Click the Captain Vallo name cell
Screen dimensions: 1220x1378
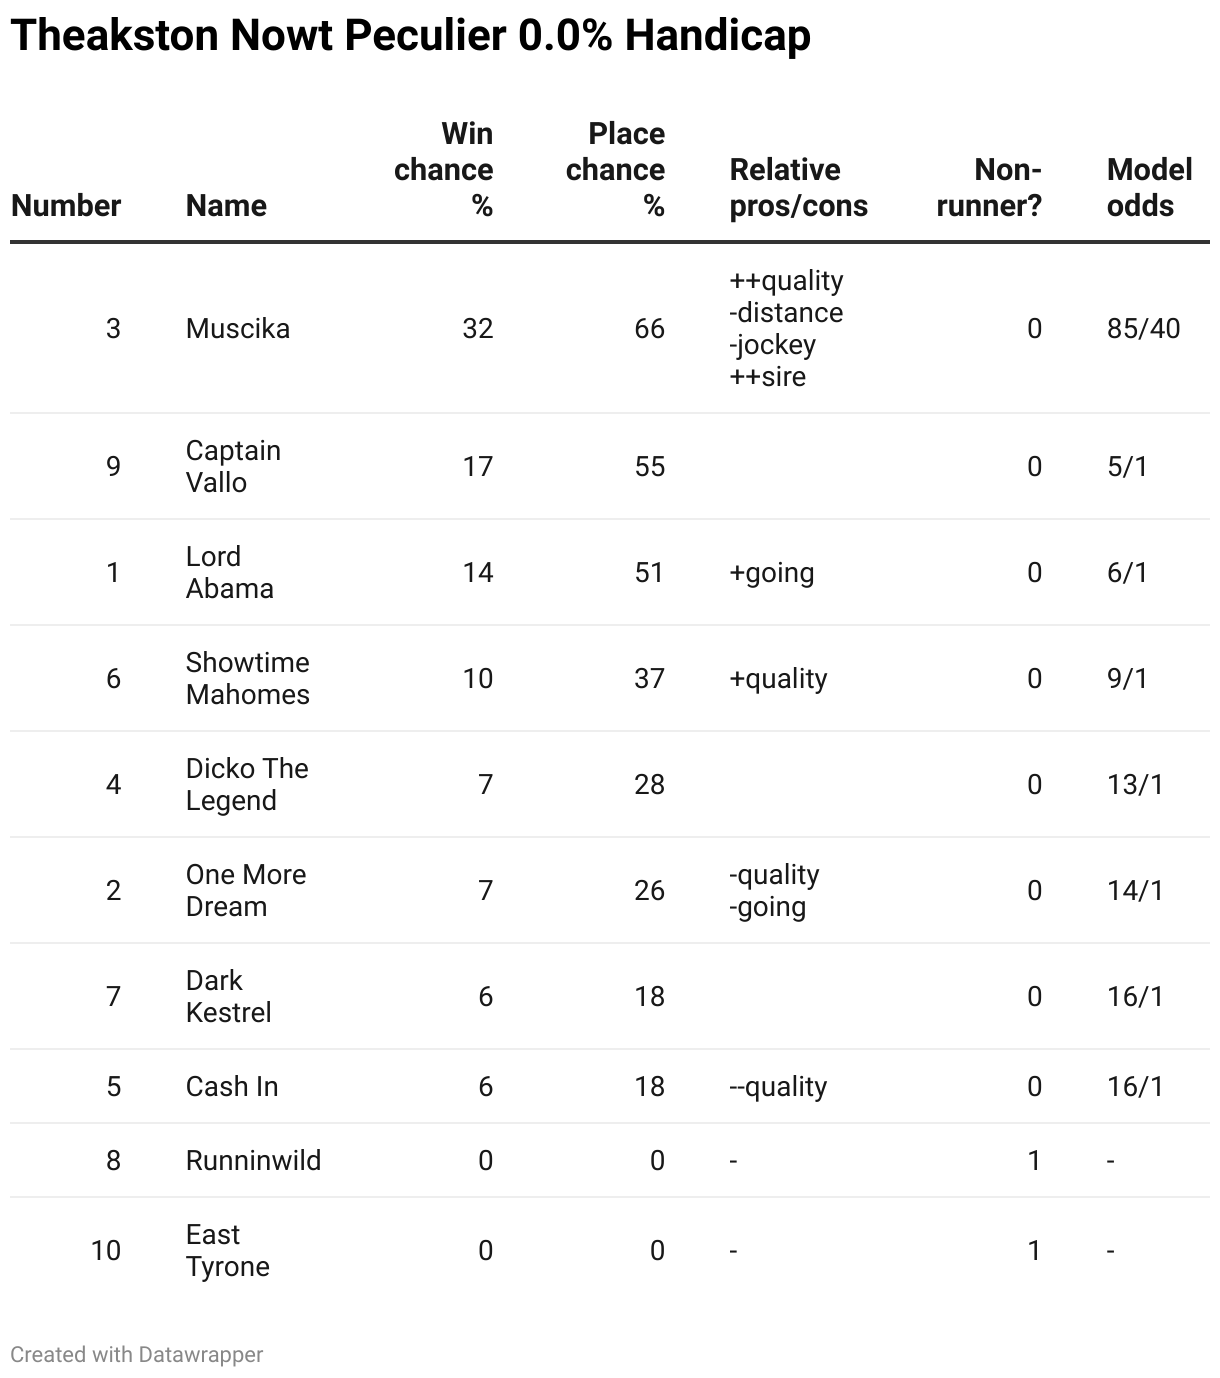(233, 467)
